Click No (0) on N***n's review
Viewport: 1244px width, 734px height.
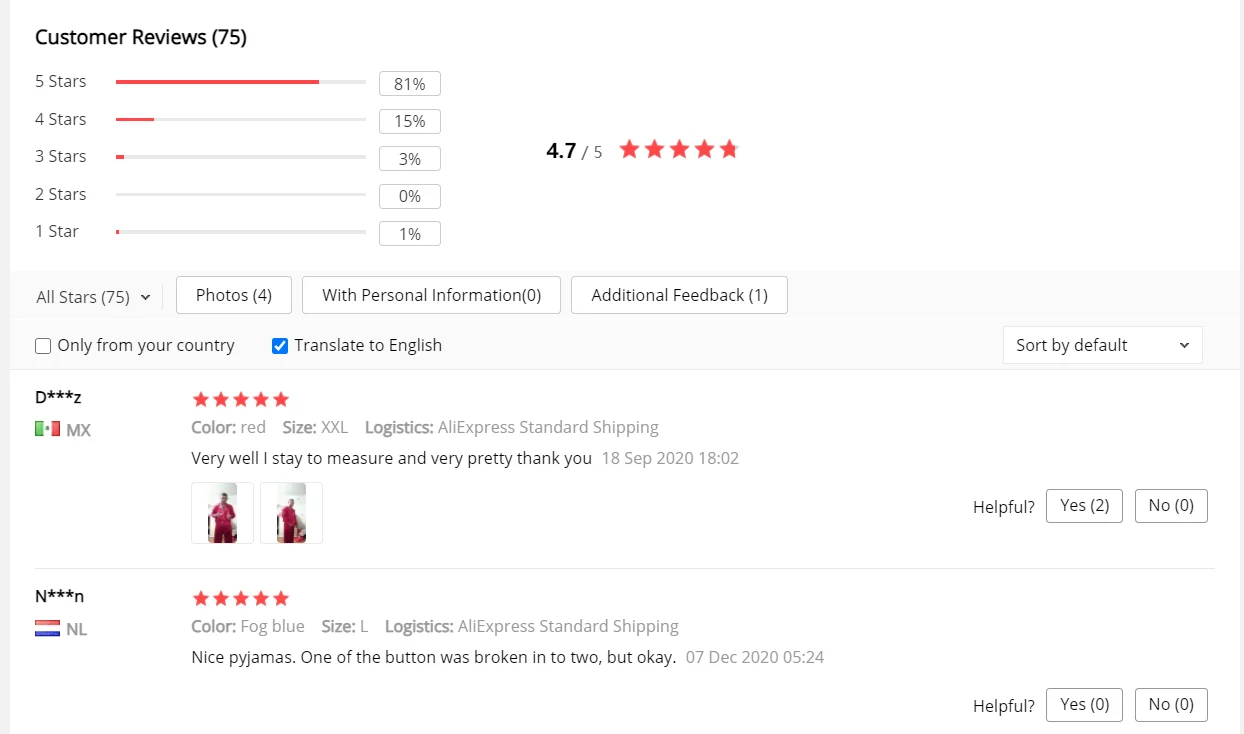(x=1171, y=705)
